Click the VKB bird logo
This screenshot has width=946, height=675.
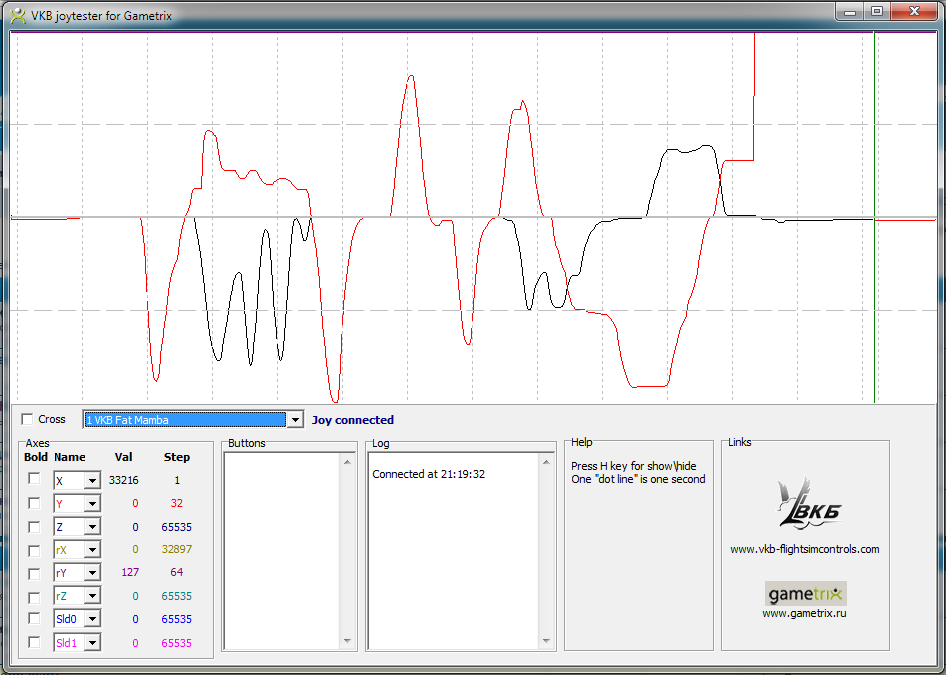click(x=807, y=503)
